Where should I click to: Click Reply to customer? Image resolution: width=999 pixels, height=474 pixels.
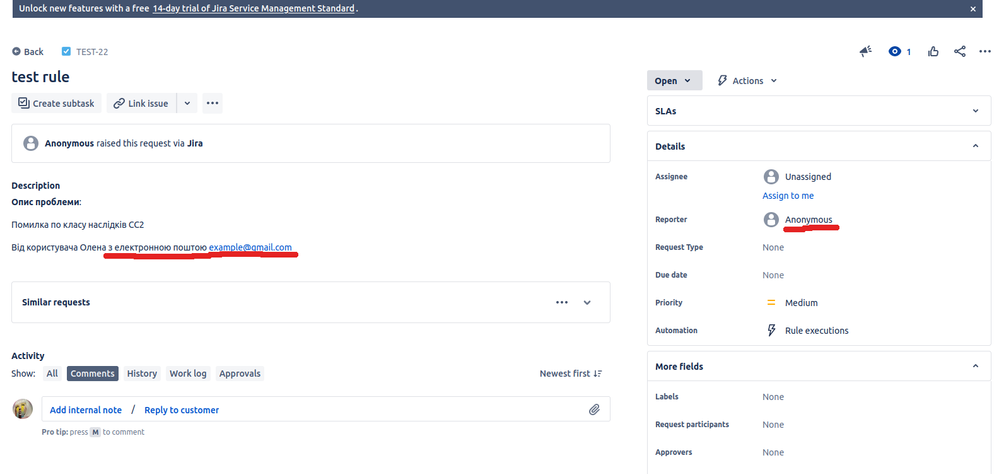click(x=182, y=410)
